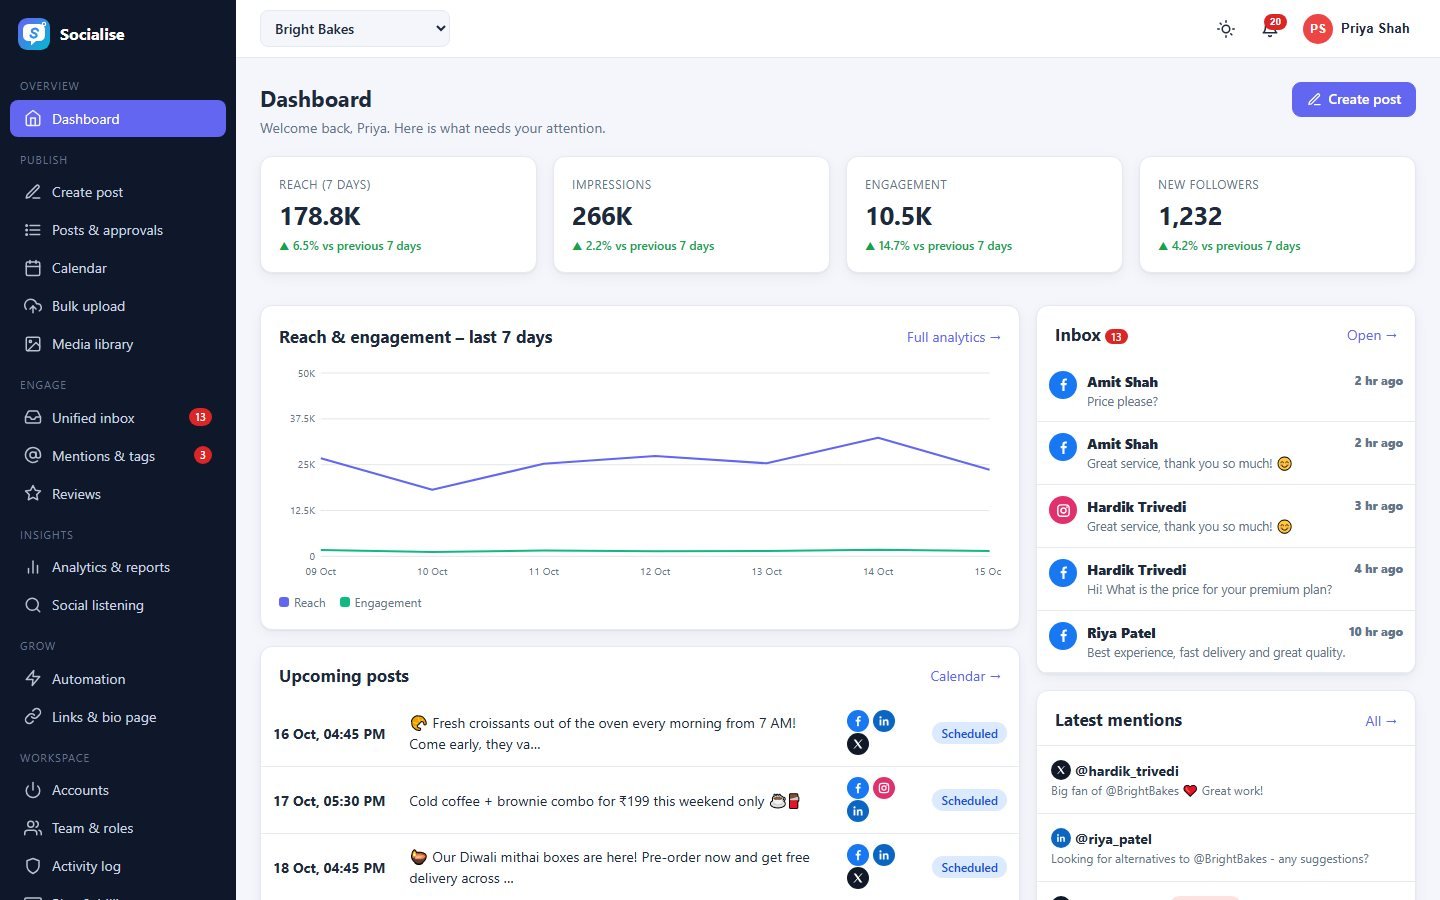Screen dimensions: 1440x900
Task: Click the Reviews star icon
Action: coord(33,494)
